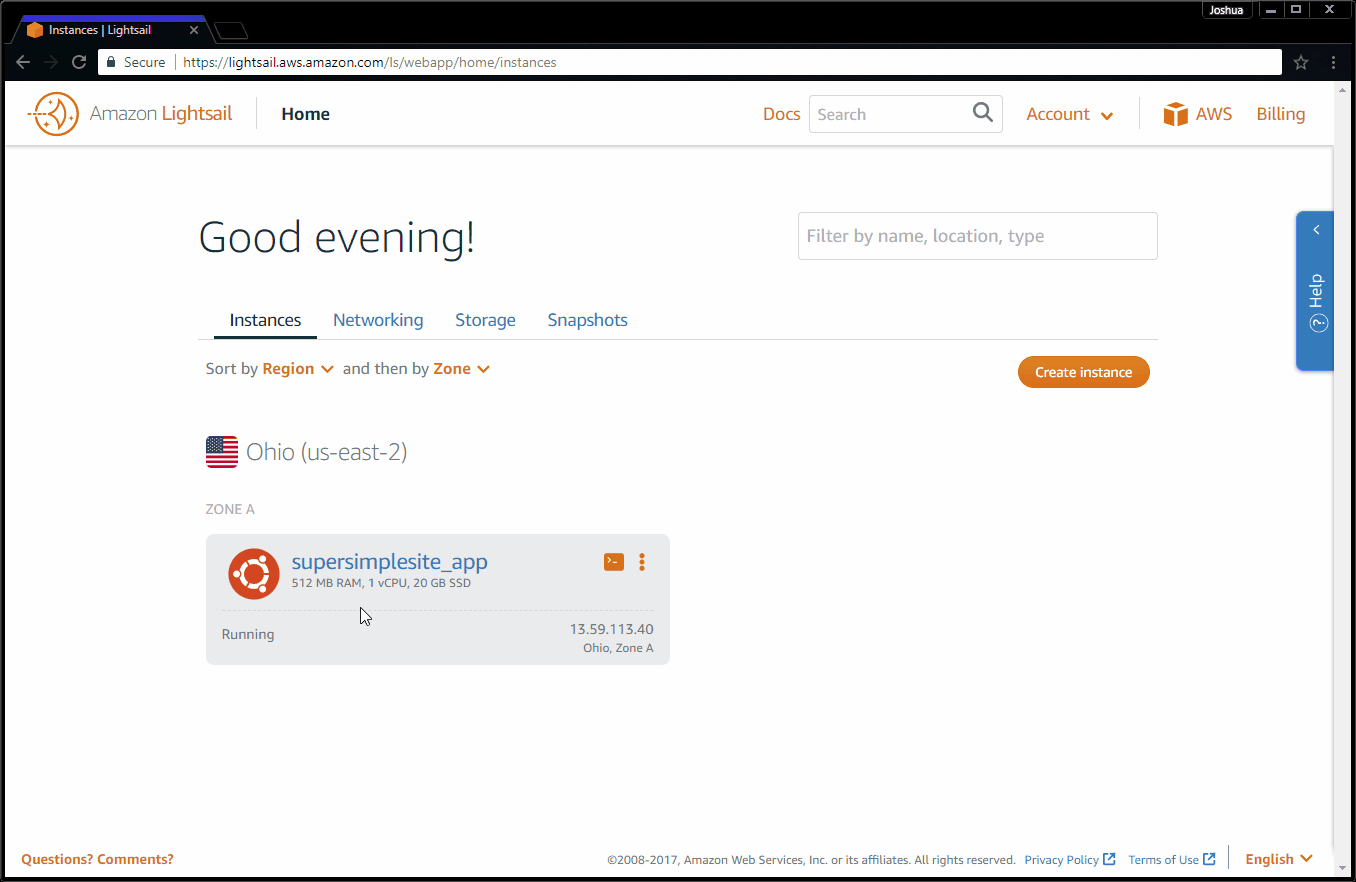Open the AWS text link
1356x882 pixels.
tap(1214, 114)
